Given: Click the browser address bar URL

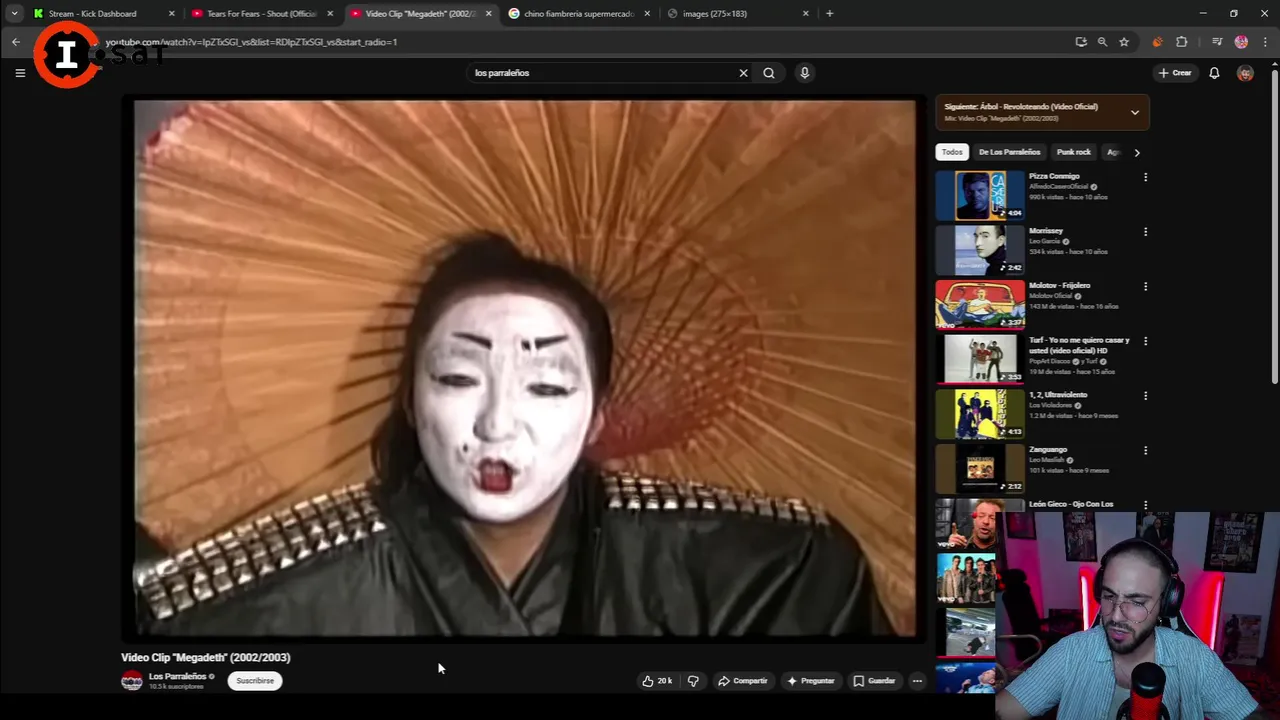Looking at the screenshot, I should click(251, 42).
